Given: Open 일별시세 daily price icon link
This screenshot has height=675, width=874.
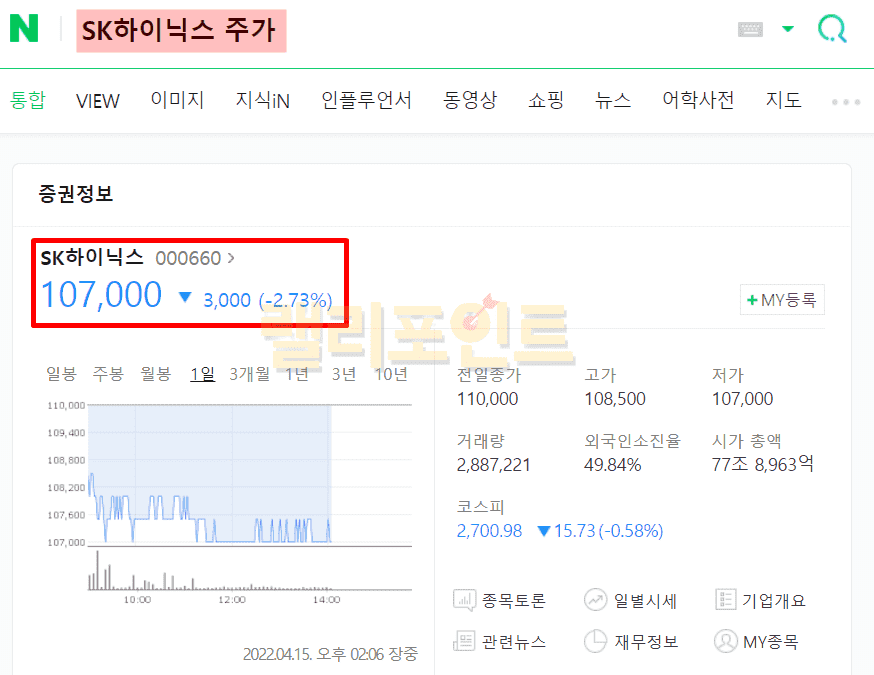Looking at the screenshot, I should [x=631, y=601].
